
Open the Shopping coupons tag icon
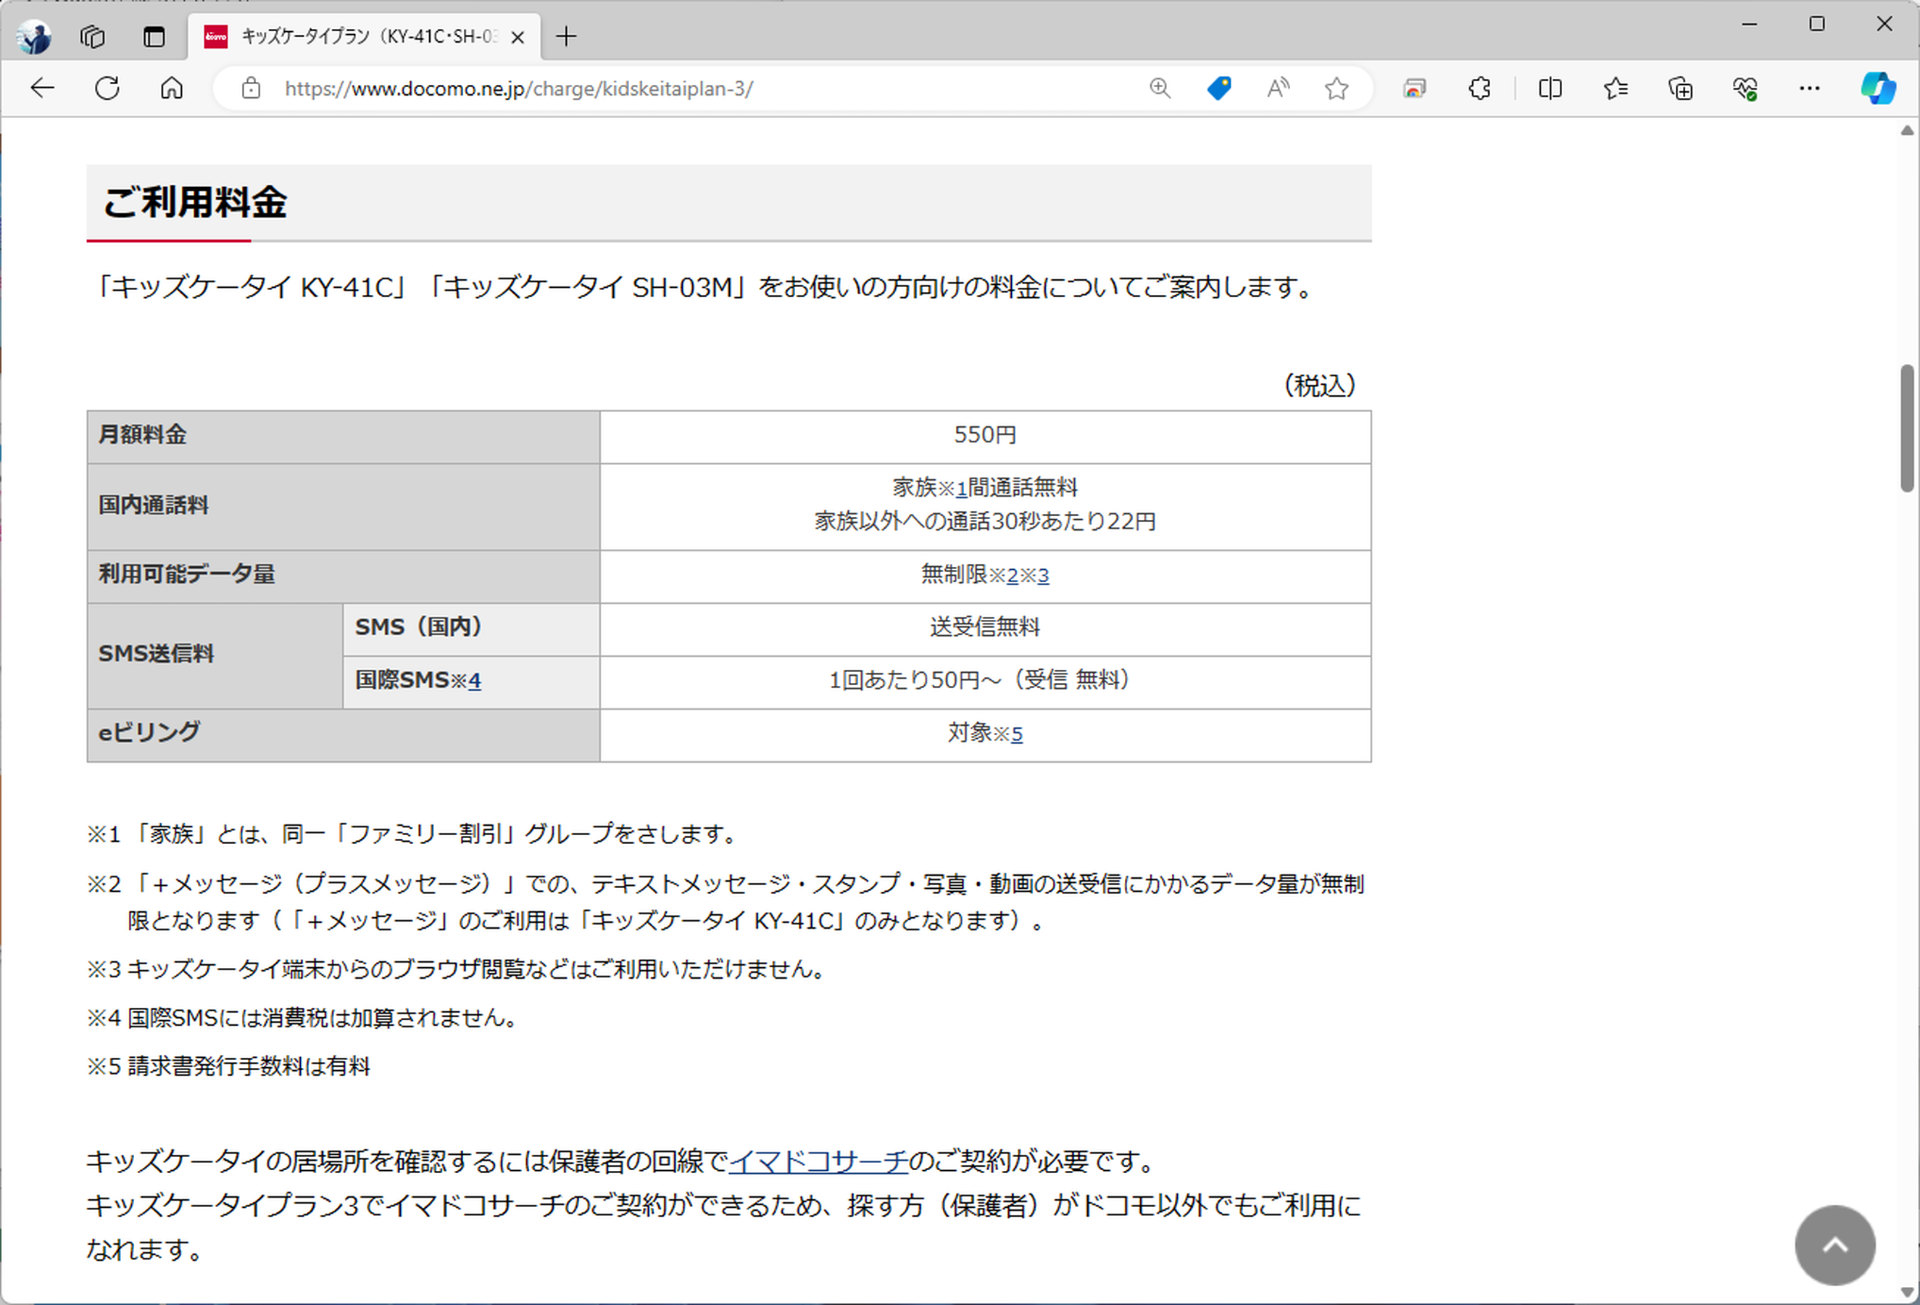coord(1219,88)
